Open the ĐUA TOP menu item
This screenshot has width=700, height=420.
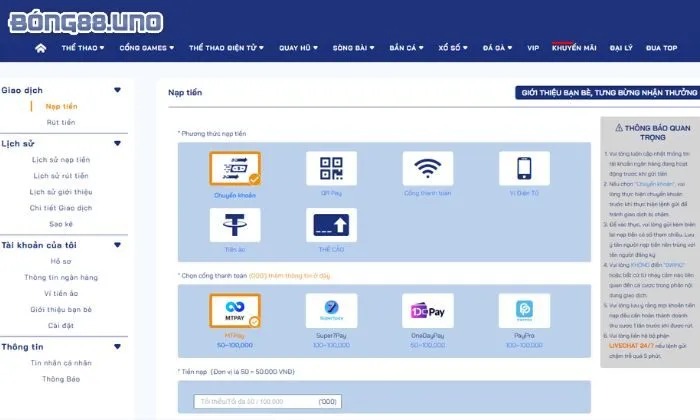pyautogui.click(x=662, y=48)
